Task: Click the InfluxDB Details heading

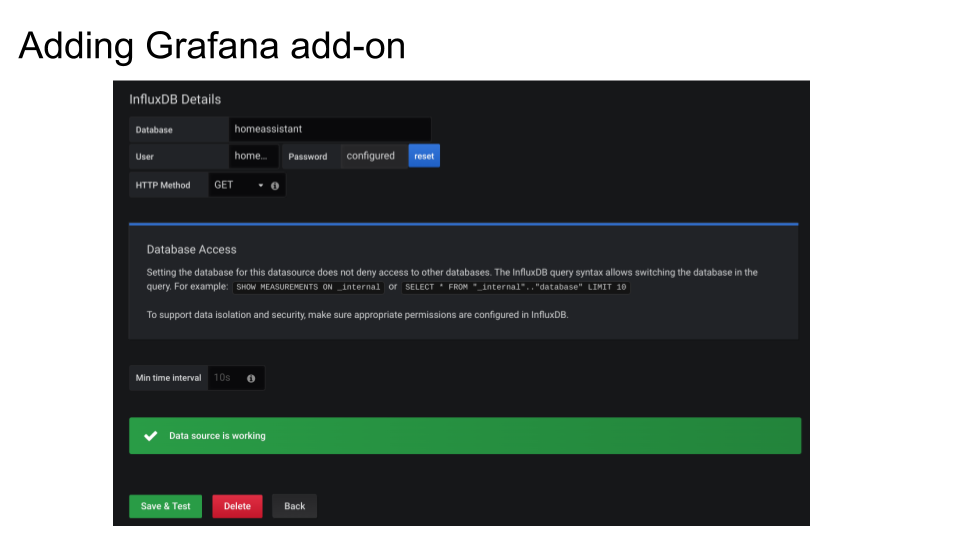Action: [x=175, y=99]
